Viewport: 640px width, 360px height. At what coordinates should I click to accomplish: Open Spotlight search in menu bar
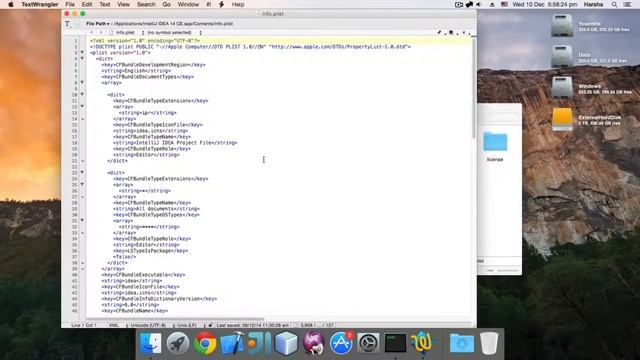click(614, 4)
